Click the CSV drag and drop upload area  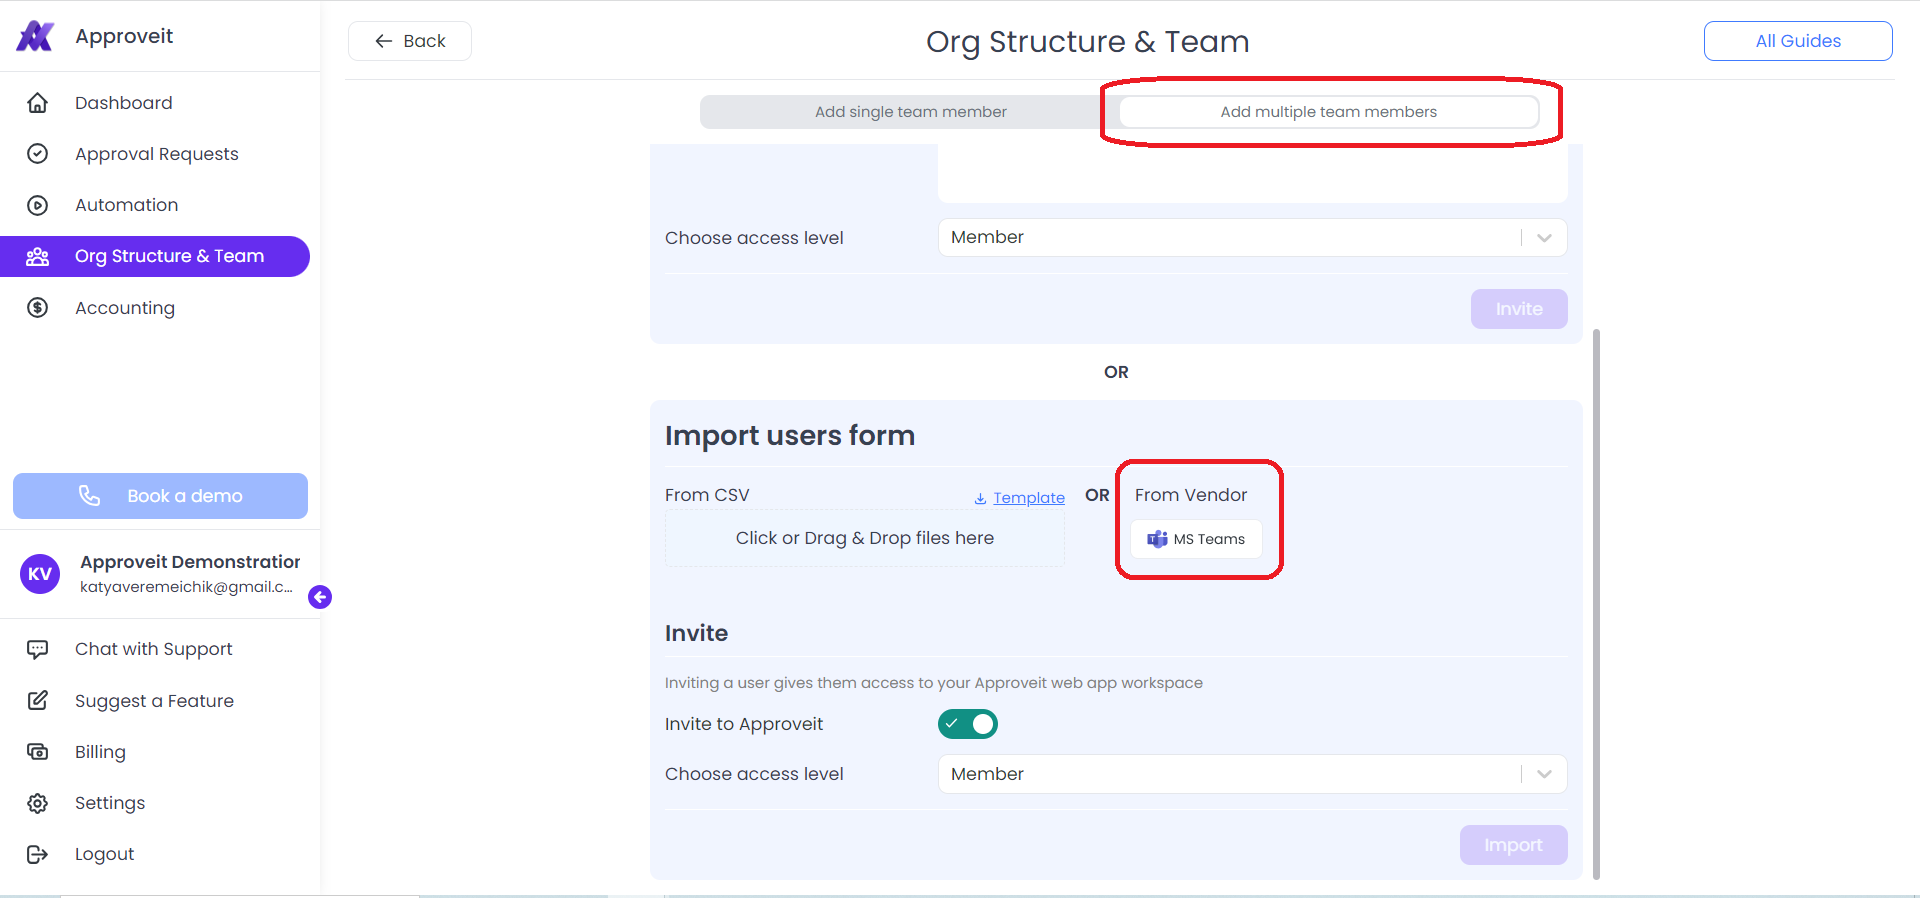pos(865,538)
